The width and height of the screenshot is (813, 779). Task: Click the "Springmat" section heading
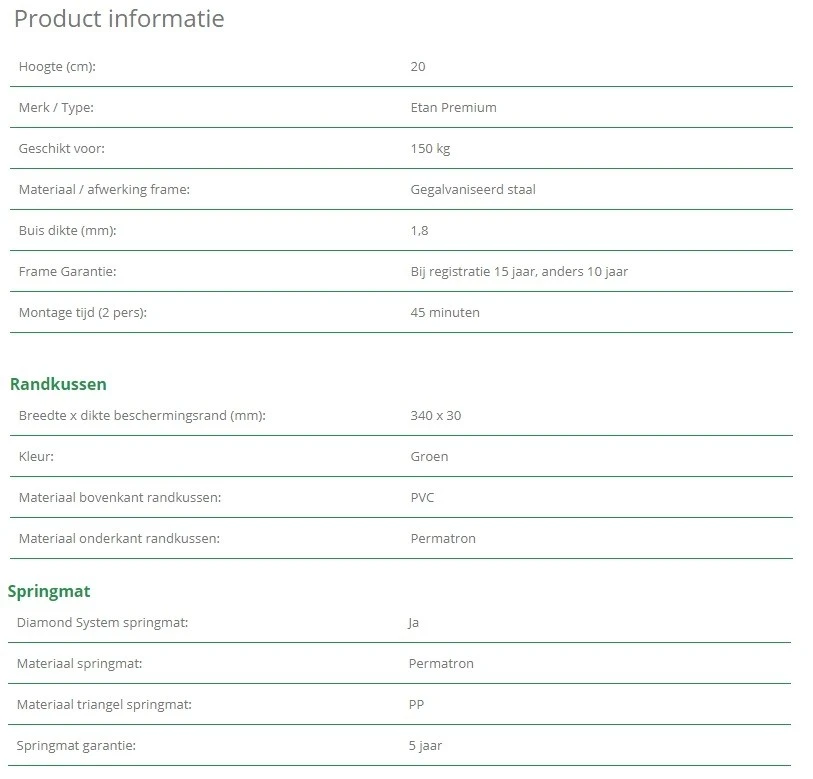coord(49,591)
